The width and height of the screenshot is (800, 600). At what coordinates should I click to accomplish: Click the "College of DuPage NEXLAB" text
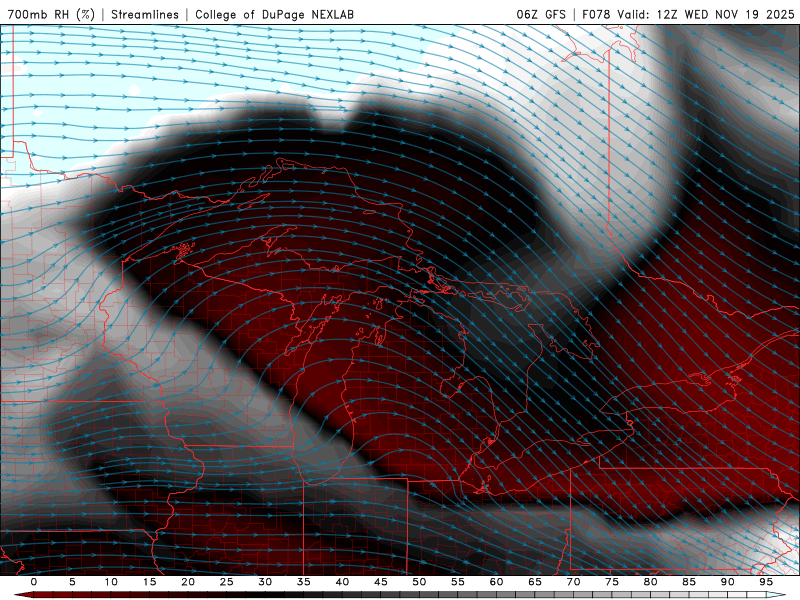click(x=274, y=14)
